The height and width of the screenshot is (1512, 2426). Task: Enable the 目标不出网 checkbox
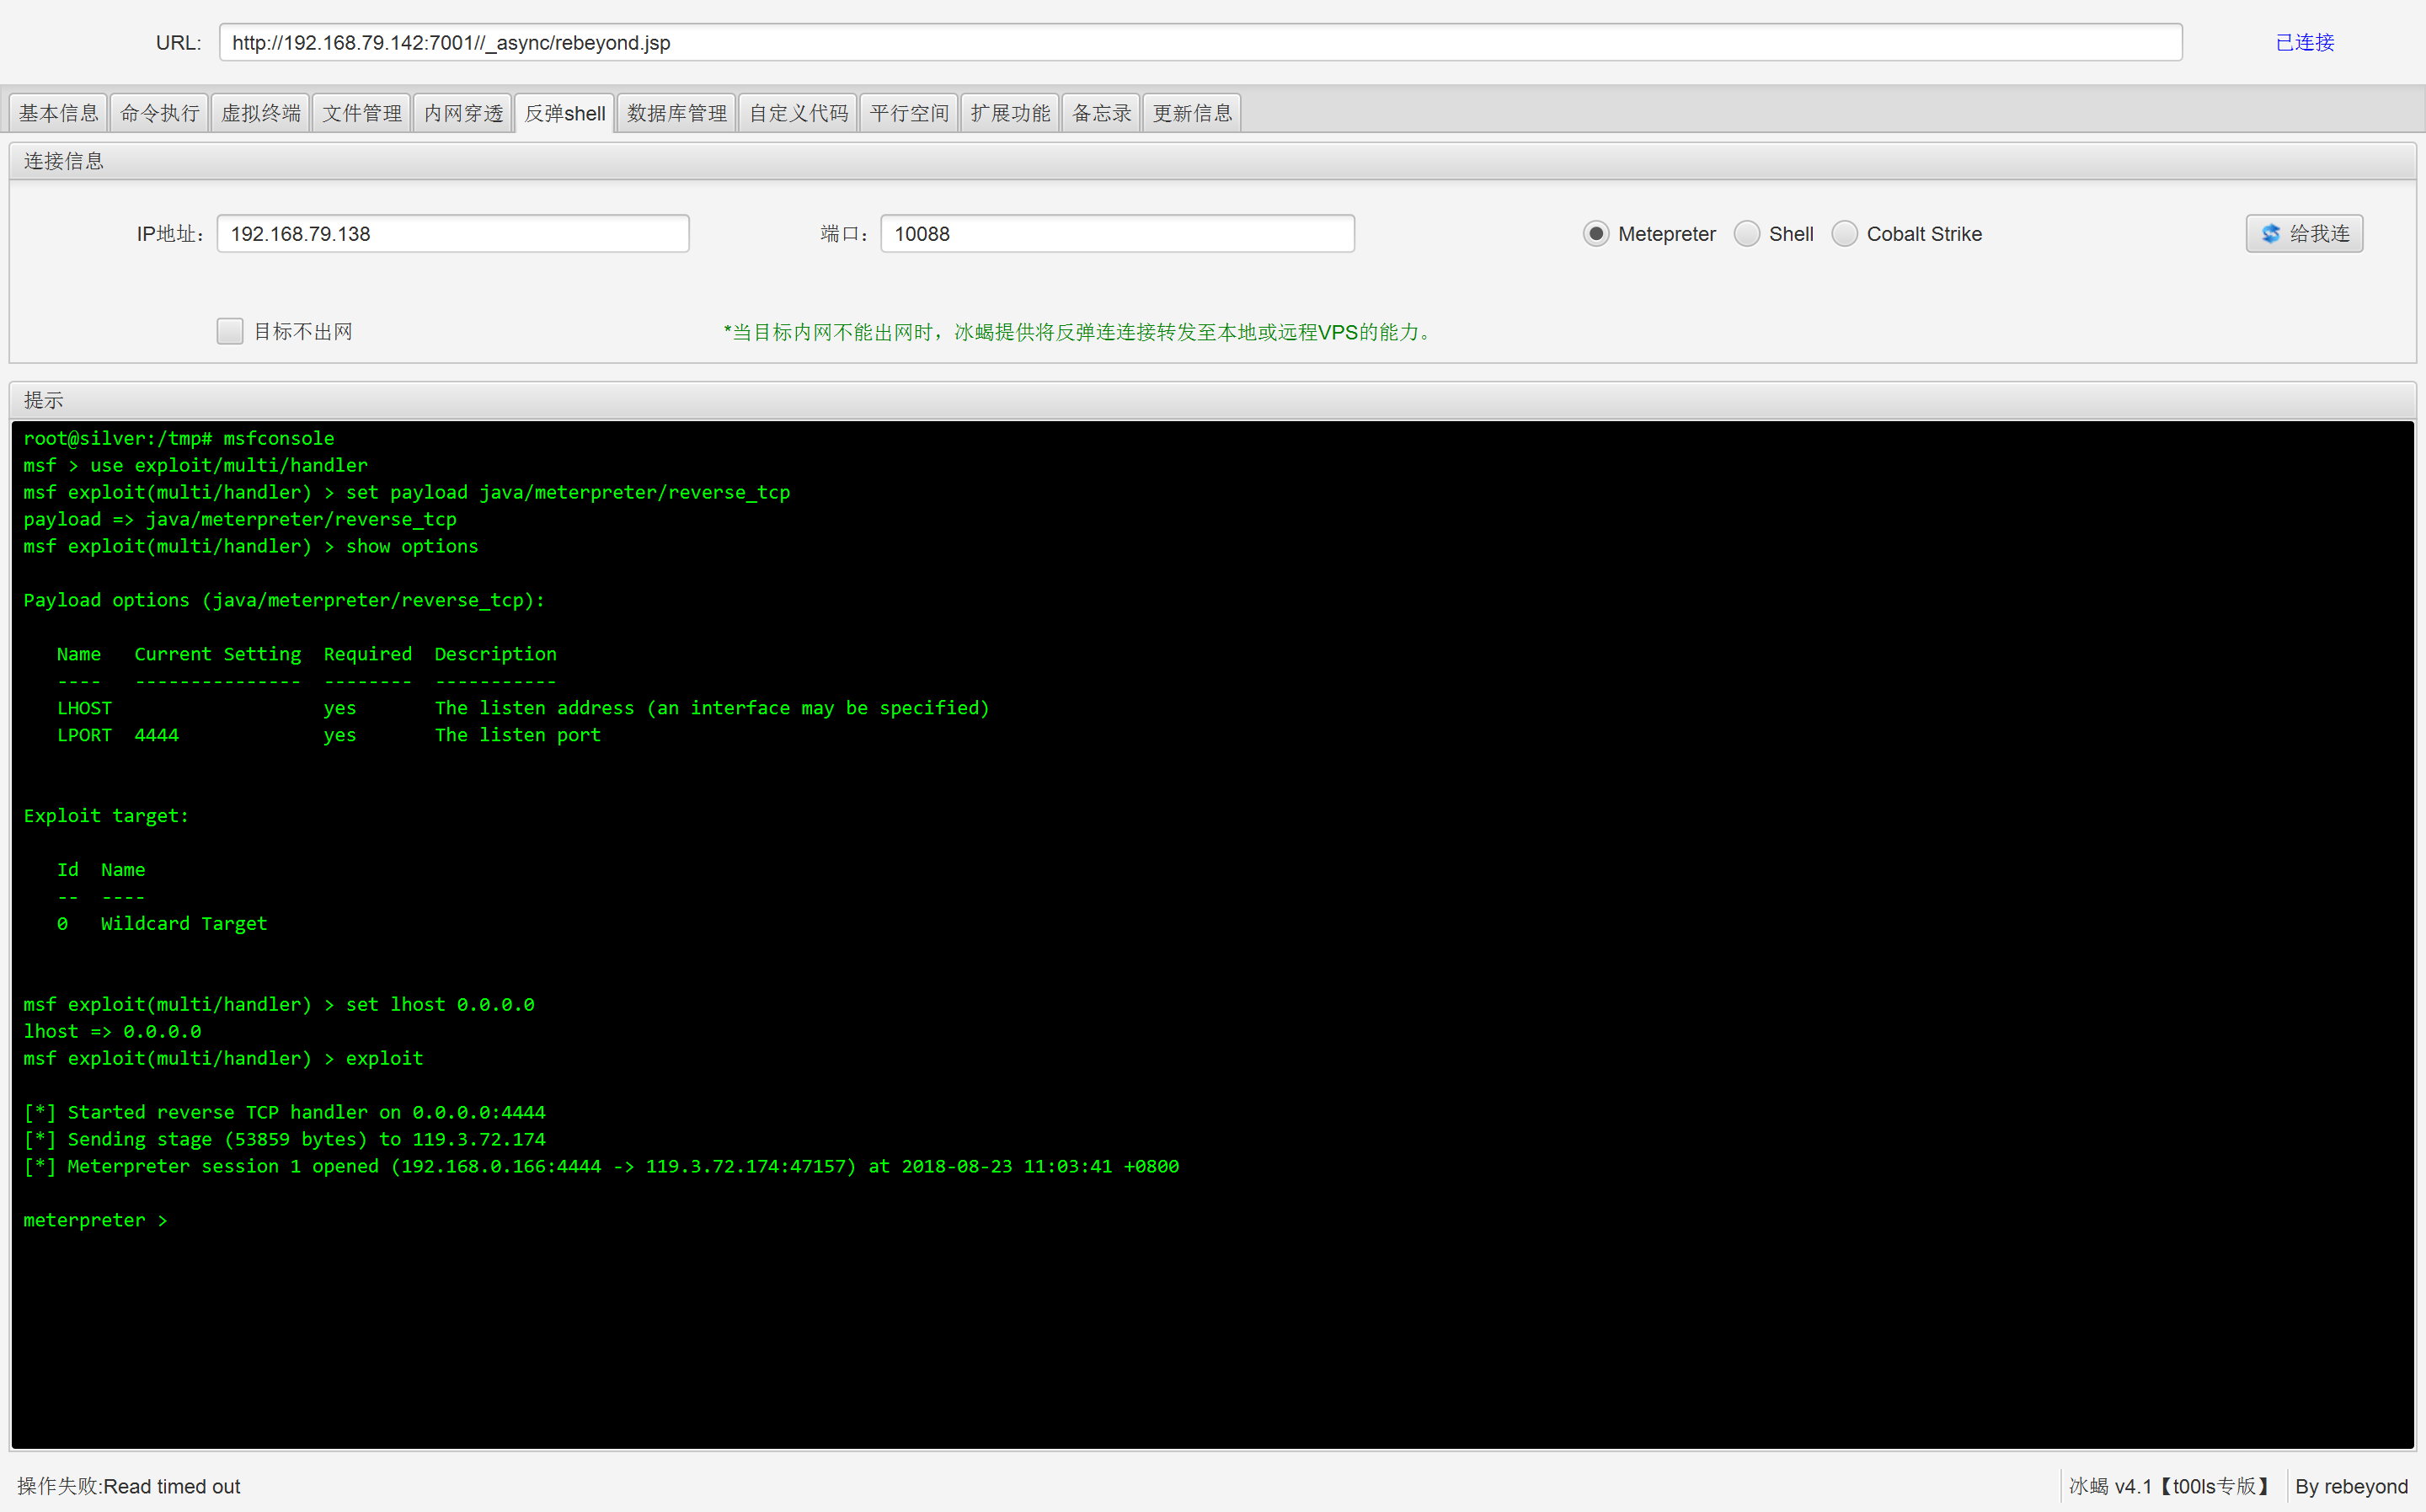(x=230, y=332)
